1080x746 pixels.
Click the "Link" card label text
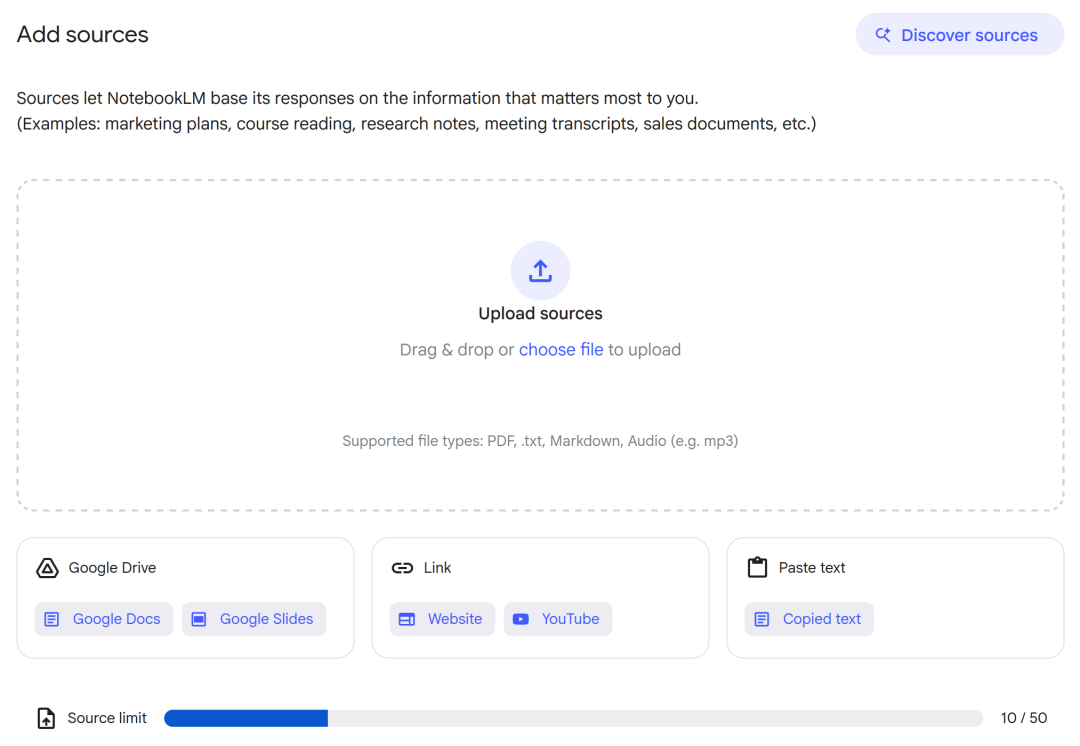point(437,568)
